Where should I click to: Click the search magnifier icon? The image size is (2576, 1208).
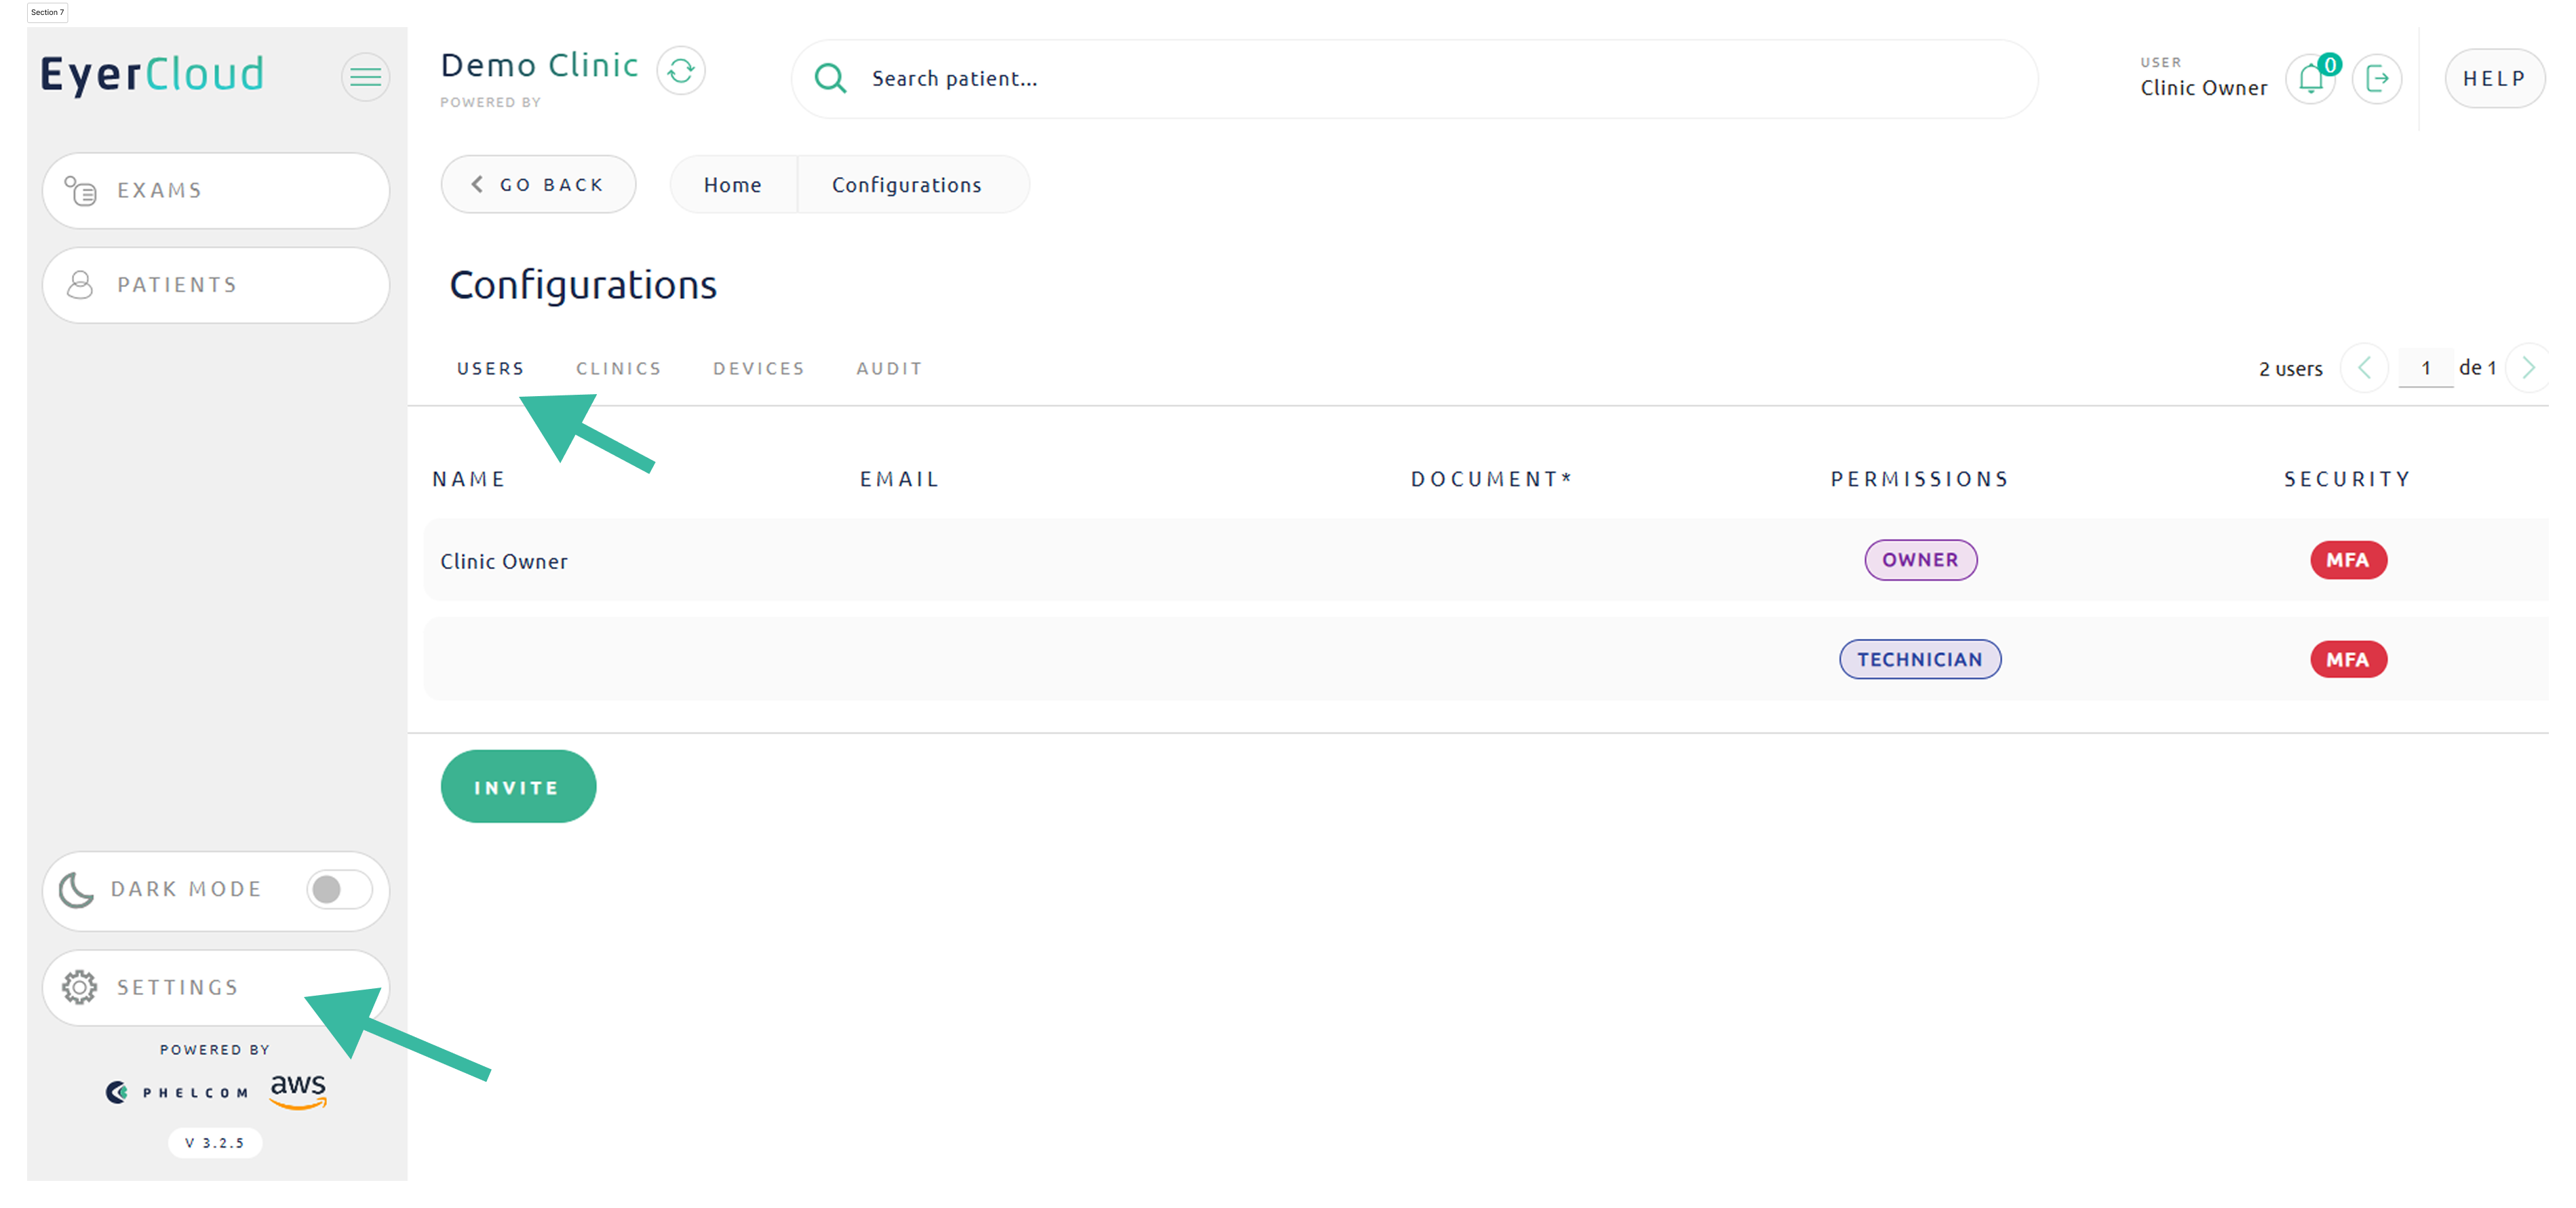pyautogui.click(x=830, y=78)
